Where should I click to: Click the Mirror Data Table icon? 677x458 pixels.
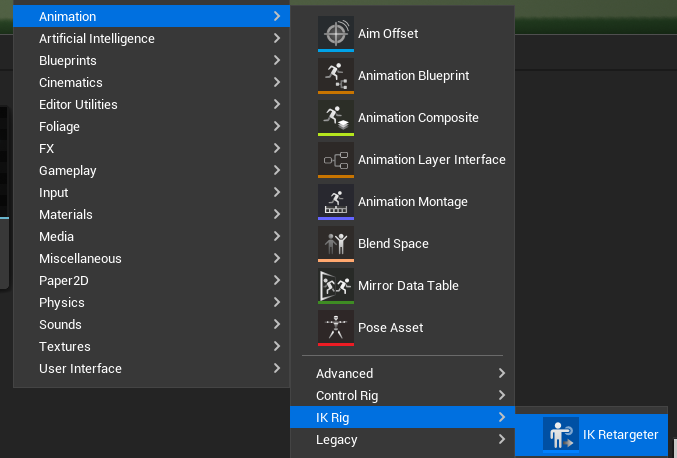(x=335, y=285)
